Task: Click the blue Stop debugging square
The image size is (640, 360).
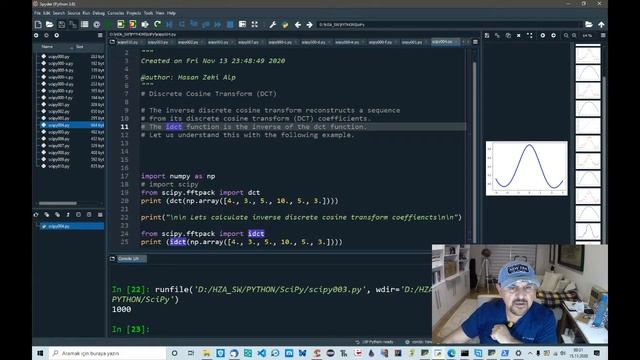Action: pyautogui.click(x=230, y=24)
